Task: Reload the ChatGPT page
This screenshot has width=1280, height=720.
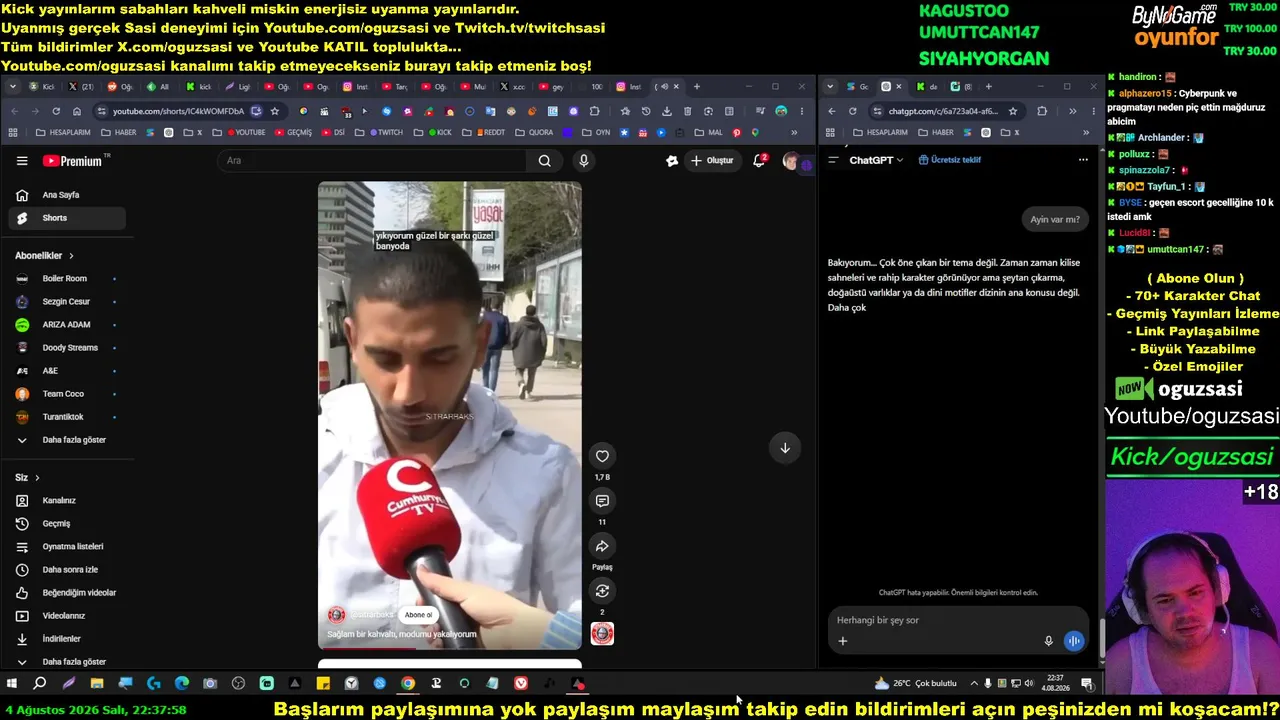Action: pos(852,111)
